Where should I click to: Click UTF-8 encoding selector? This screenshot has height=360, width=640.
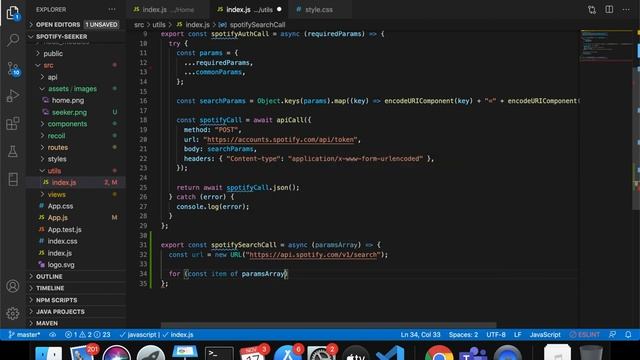(496, 335)
